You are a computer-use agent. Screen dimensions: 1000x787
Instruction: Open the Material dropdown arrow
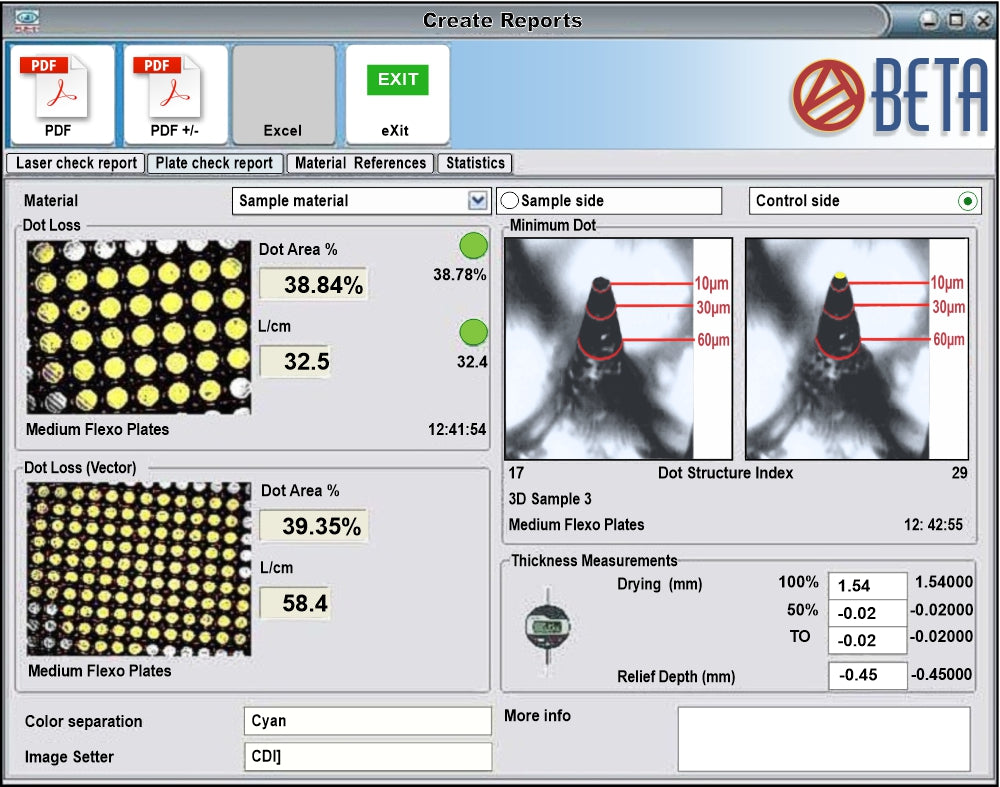477,201
